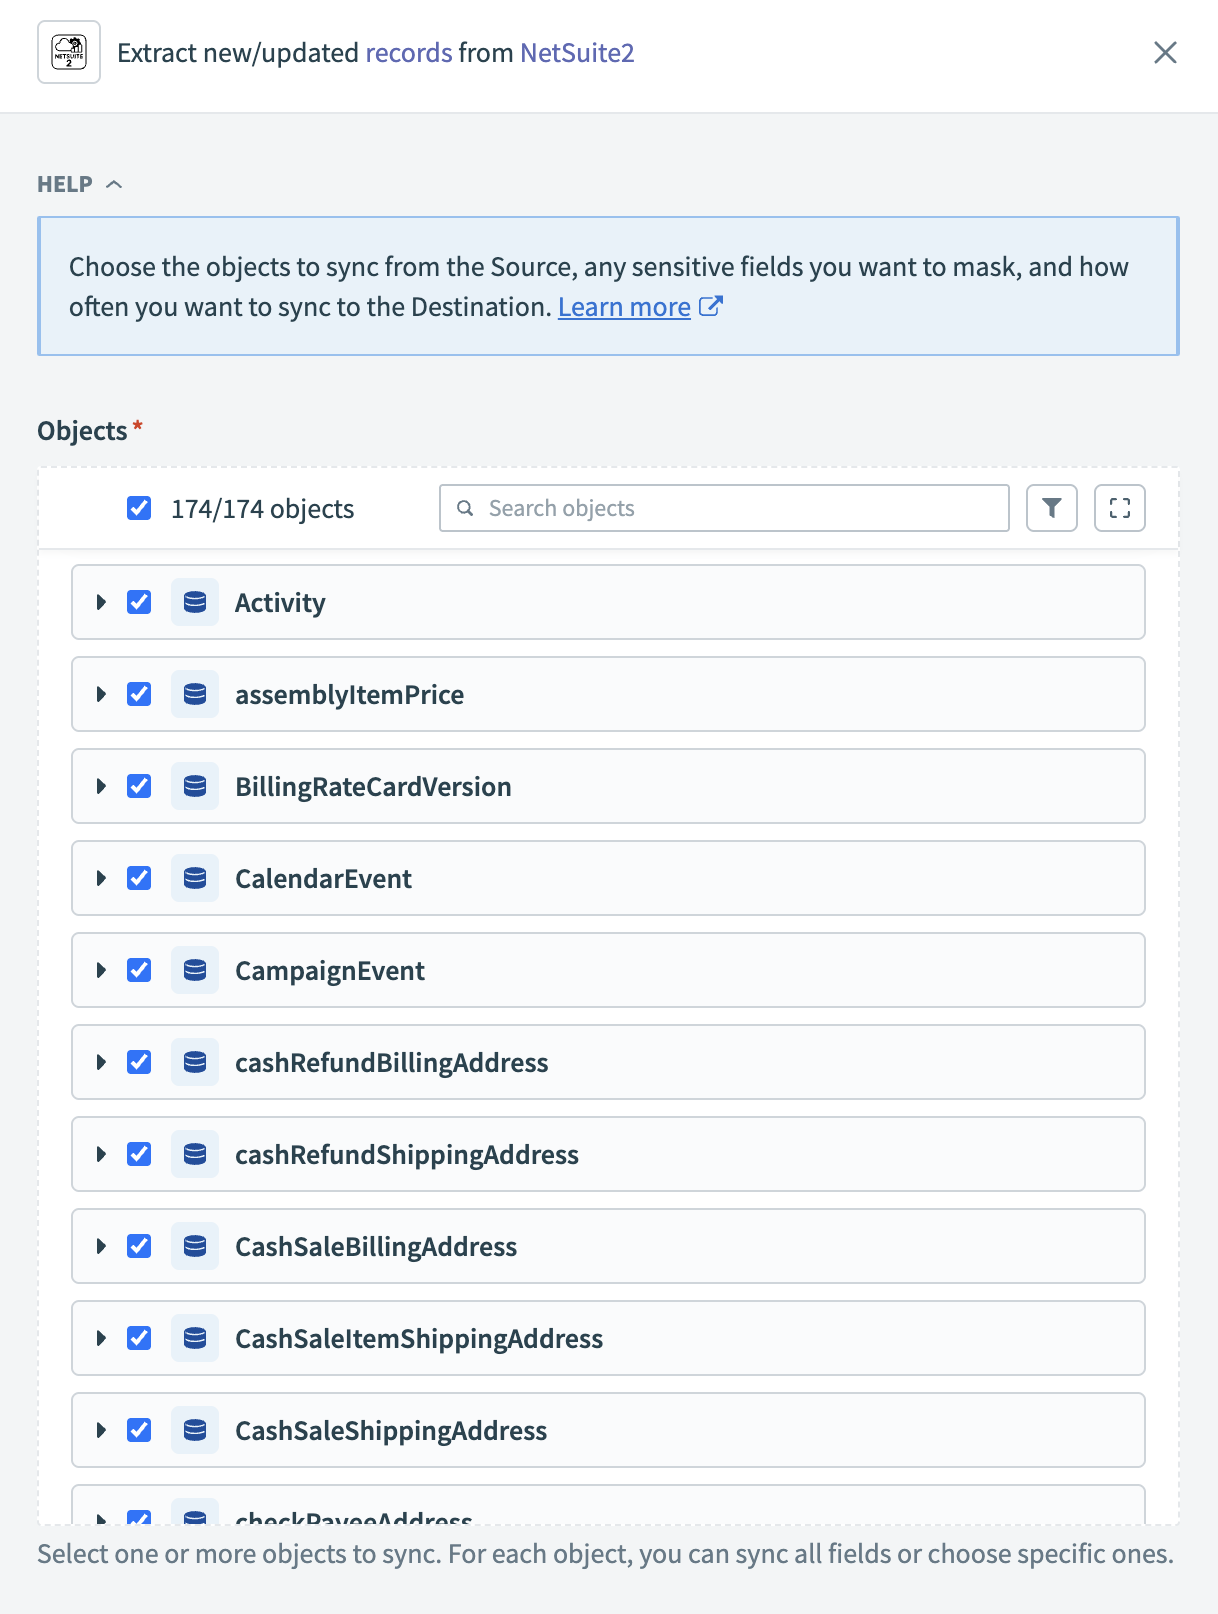Click the database icon beside cashRefundShippingAddress
This screenshot has height=1614, width=1218.
[x=195, y=1154]
